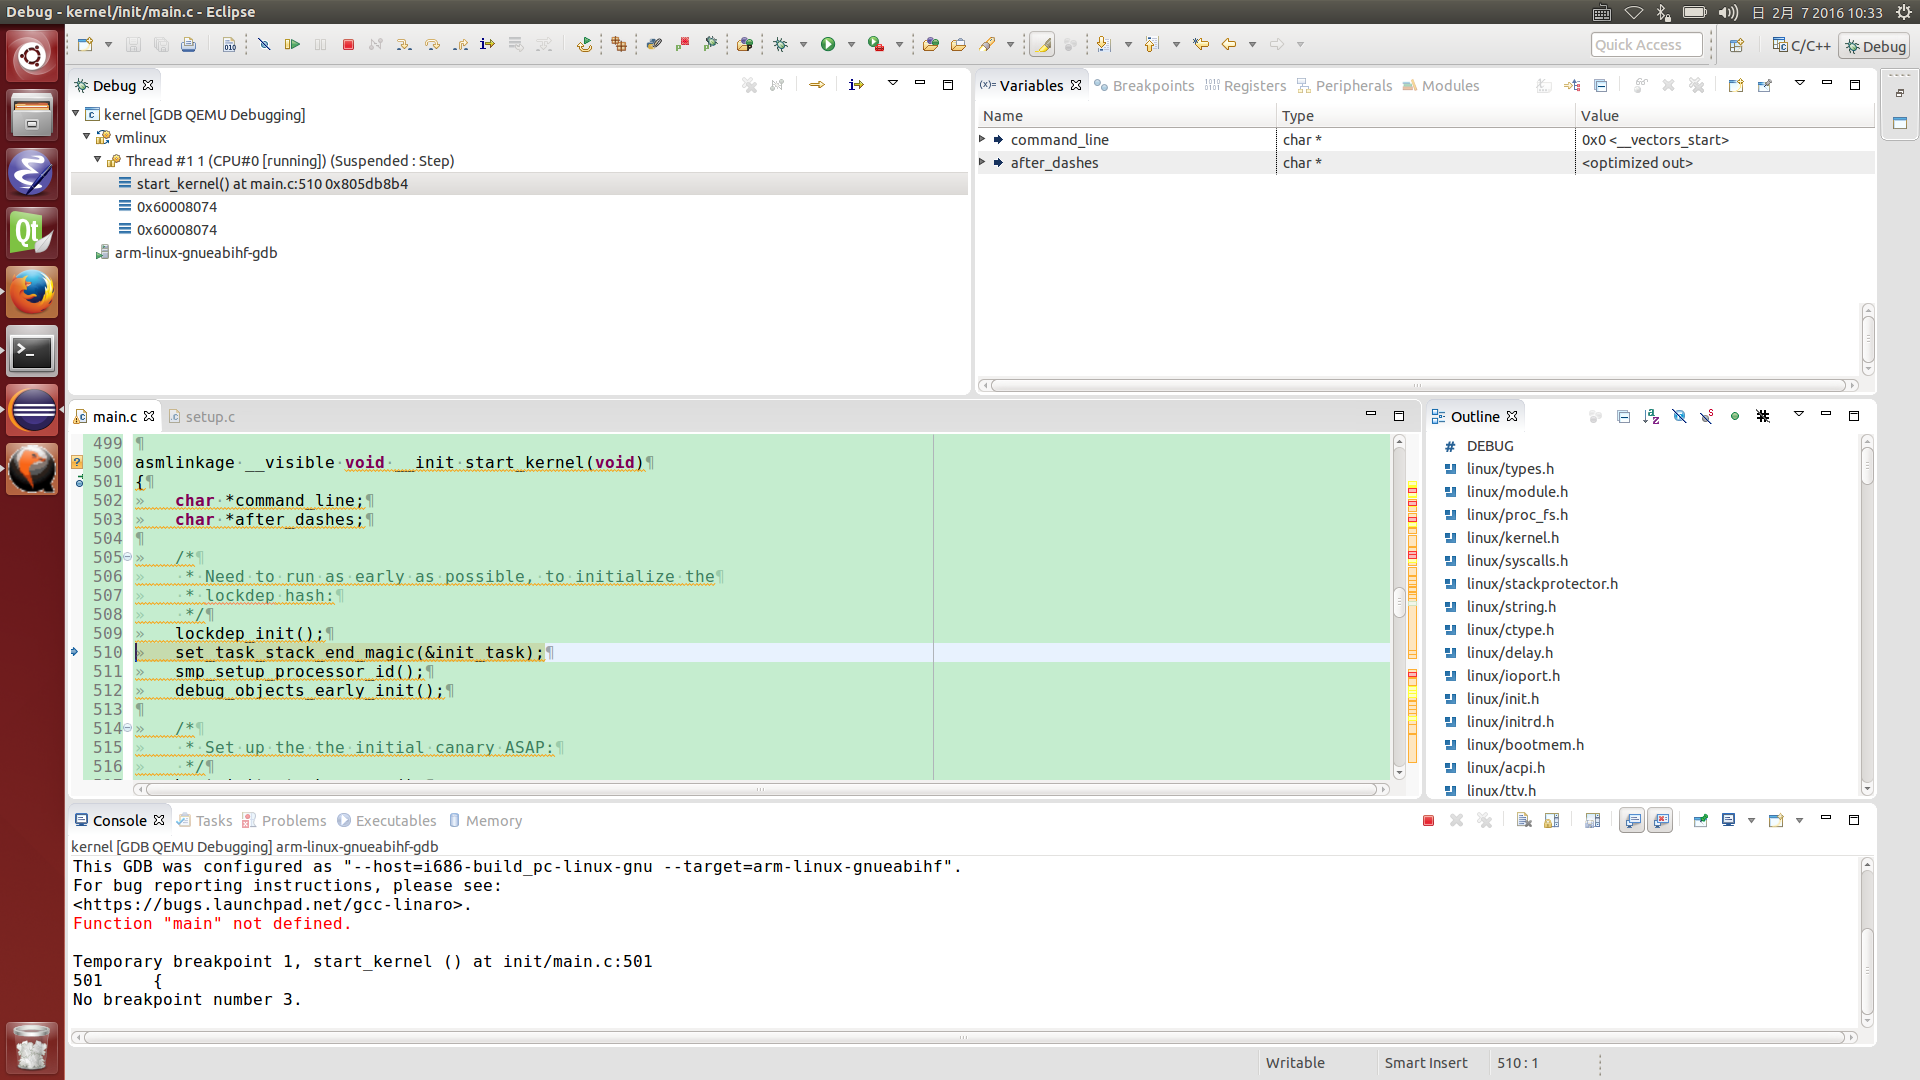The height and width of the screenshot is (1080, 1920).
Task: Collapse the vmlinux tree node
Action: point(87,137)
